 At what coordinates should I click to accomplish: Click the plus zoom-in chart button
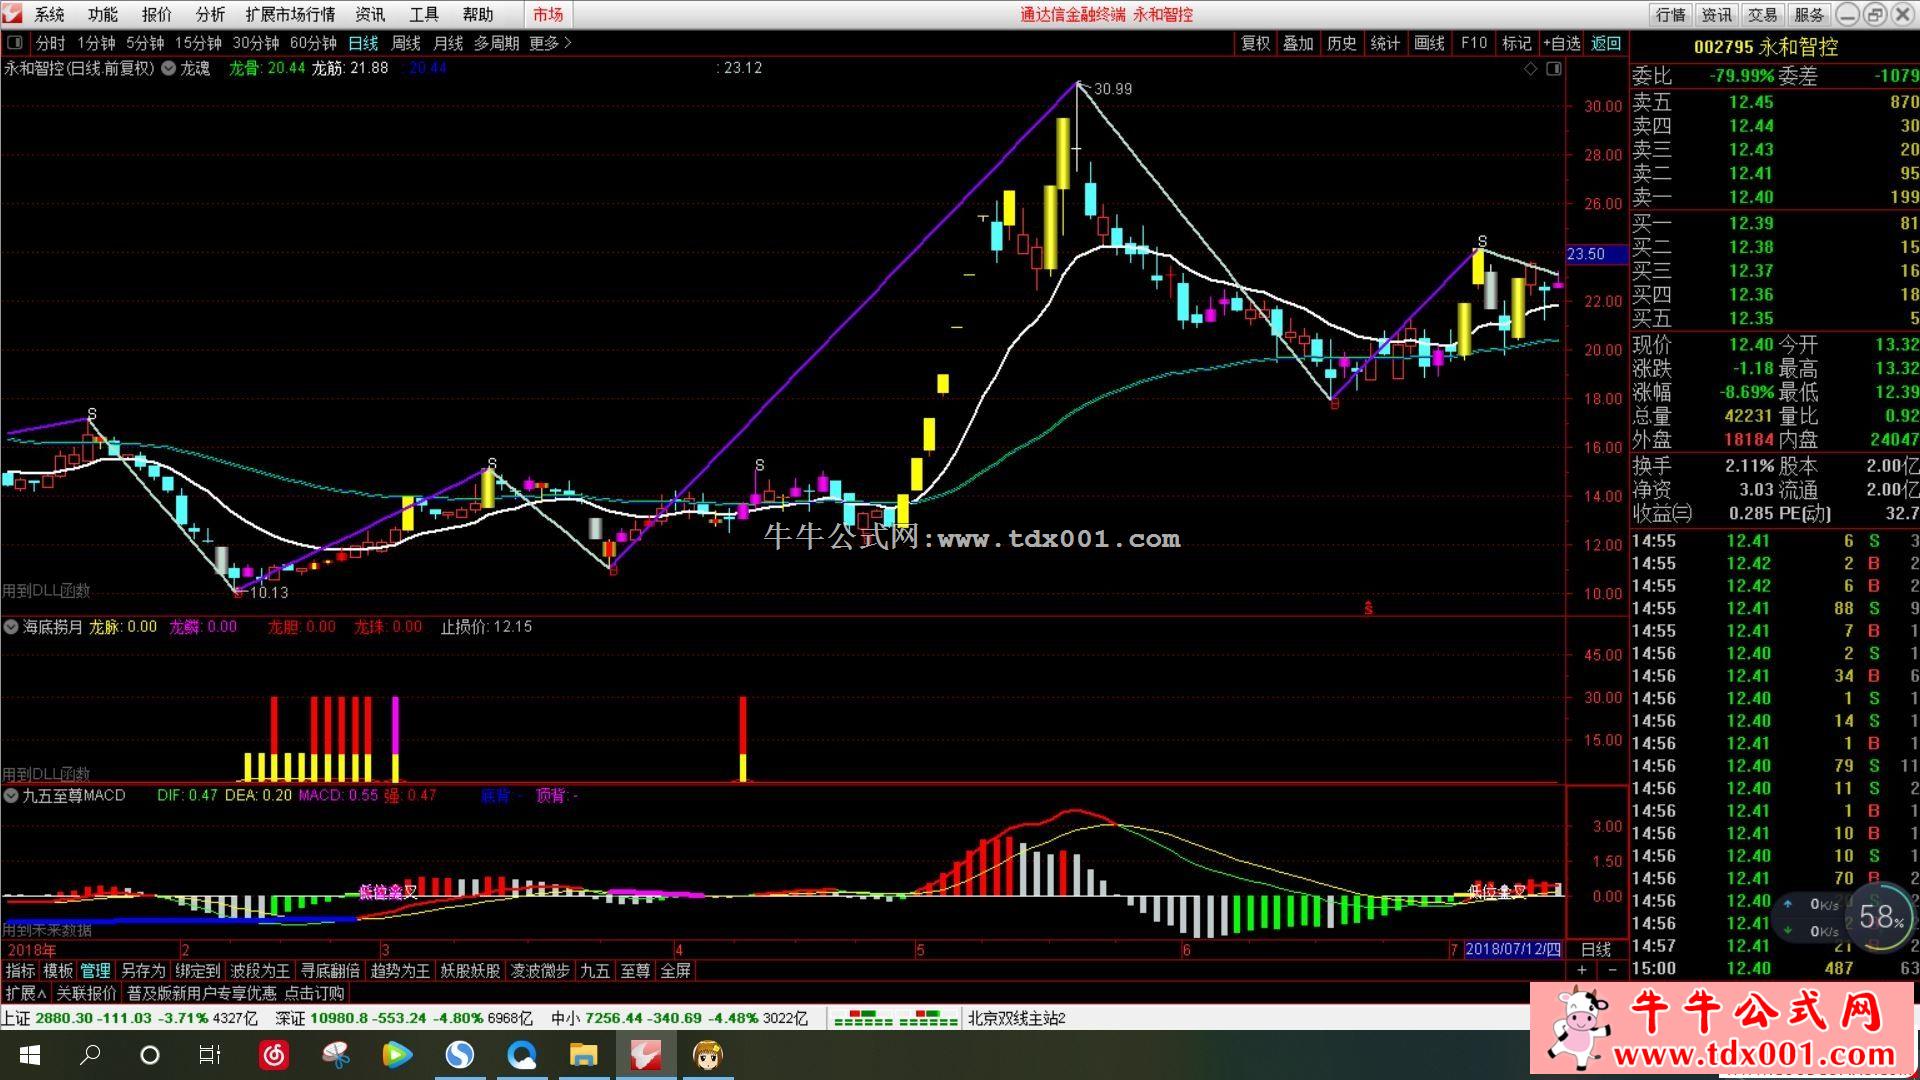click(x=1582, y=970)
